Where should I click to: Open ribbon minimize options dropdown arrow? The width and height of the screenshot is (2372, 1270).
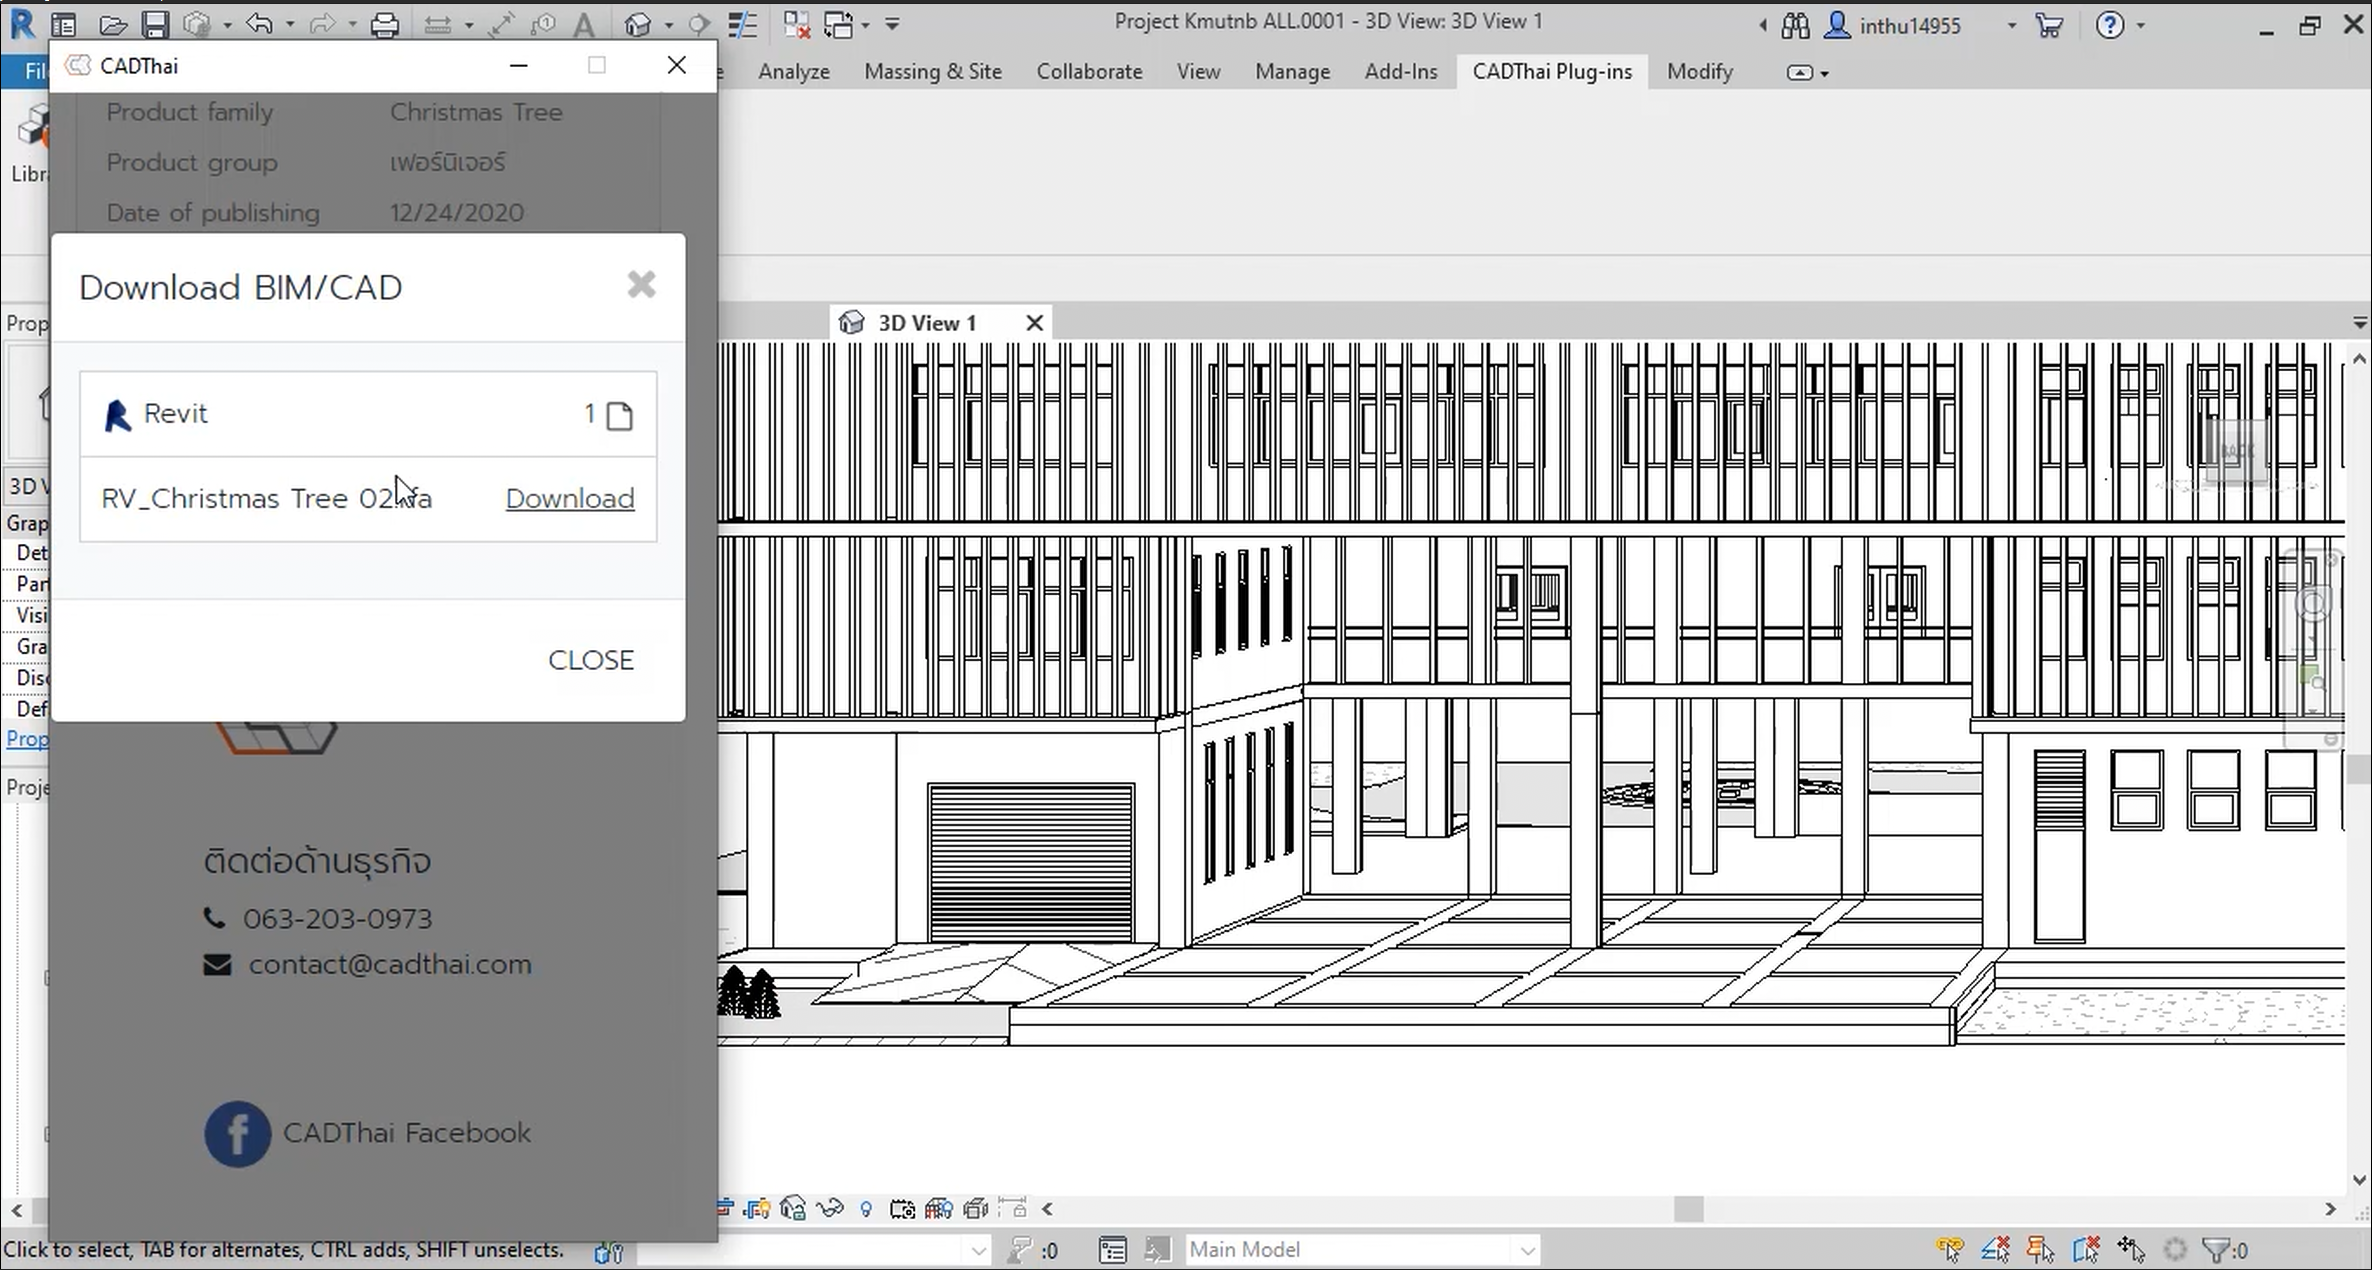1825,73
